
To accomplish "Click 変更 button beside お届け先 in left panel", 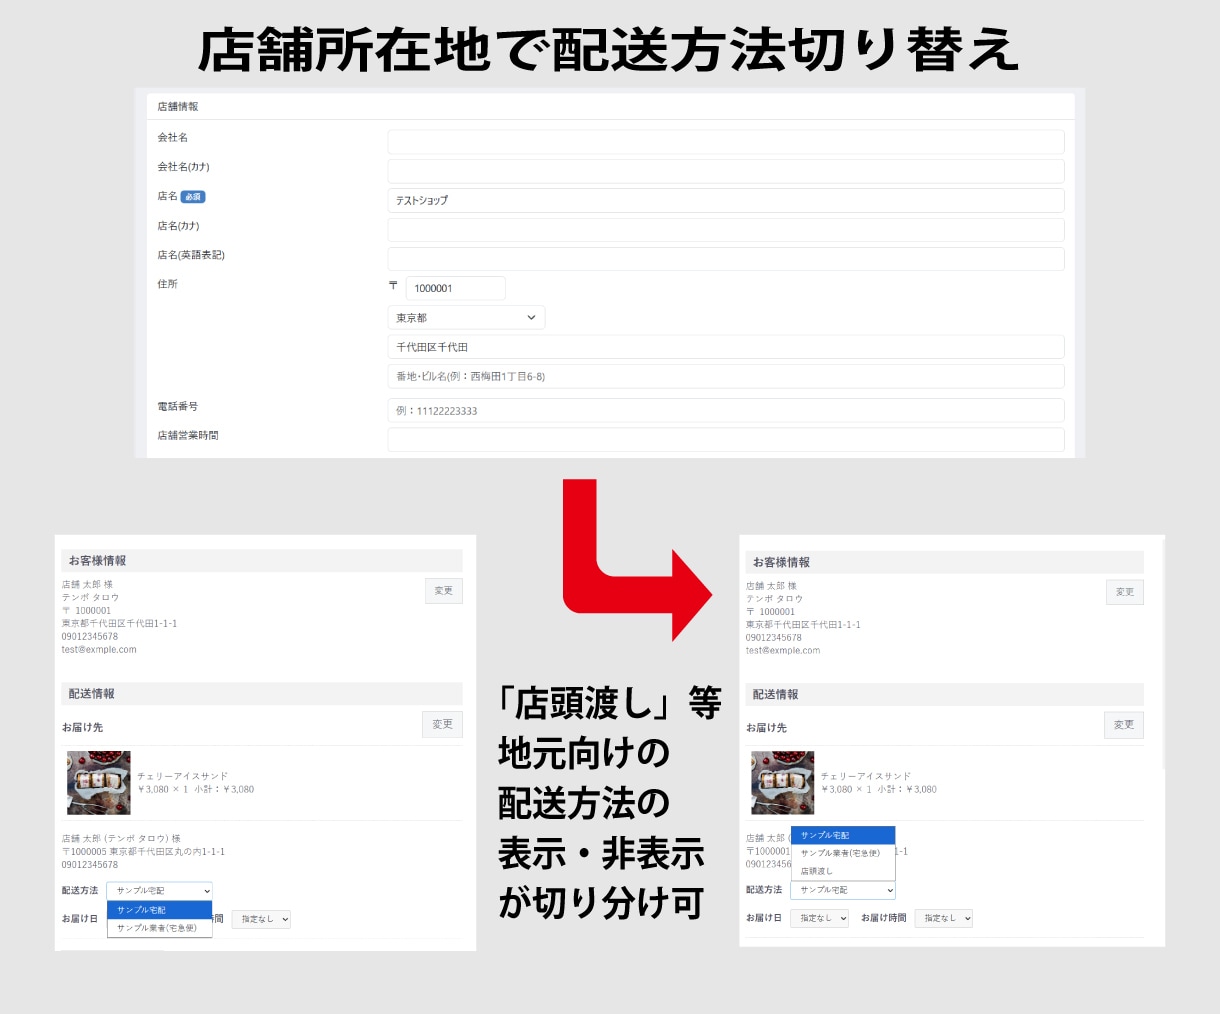I will (x=443, y=724).
